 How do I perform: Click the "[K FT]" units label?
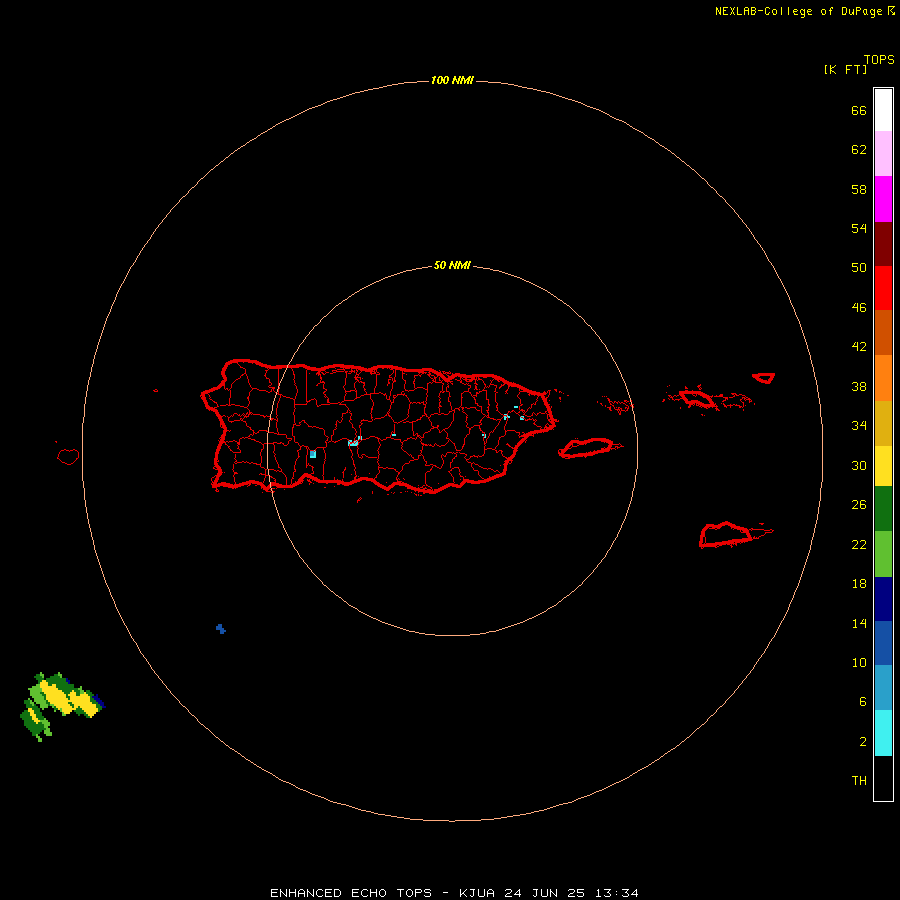(x=845, y=69)
